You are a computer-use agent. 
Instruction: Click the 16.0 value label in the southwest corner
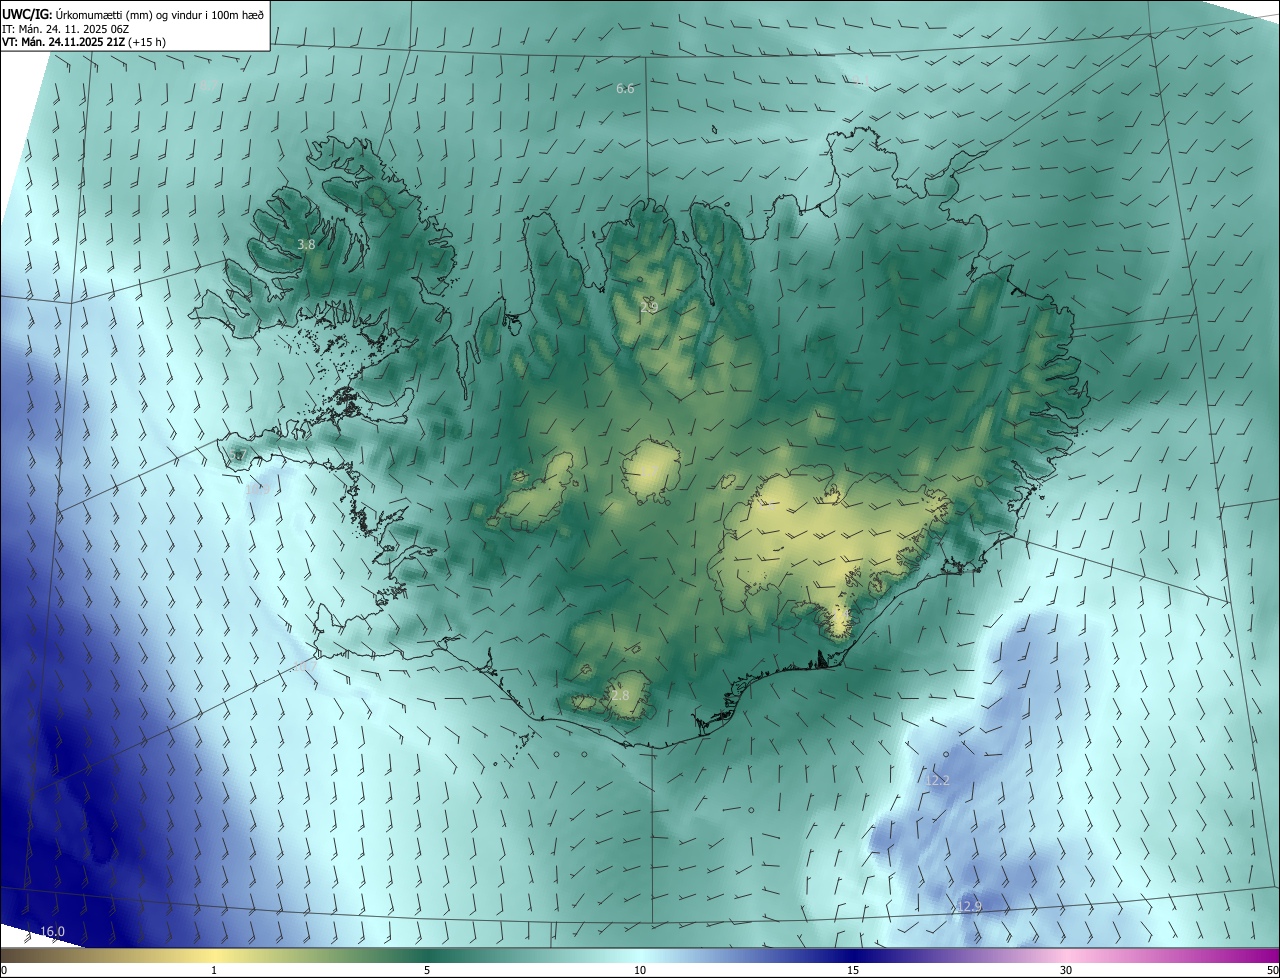click(x=52, y=932)
